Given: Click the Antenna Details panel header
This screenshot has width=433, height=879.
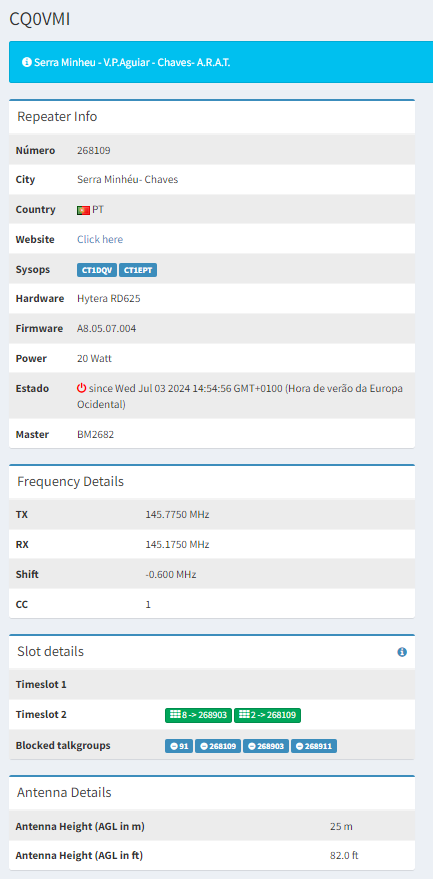Looking at the screenshot, I should click(x=212, y=793).
